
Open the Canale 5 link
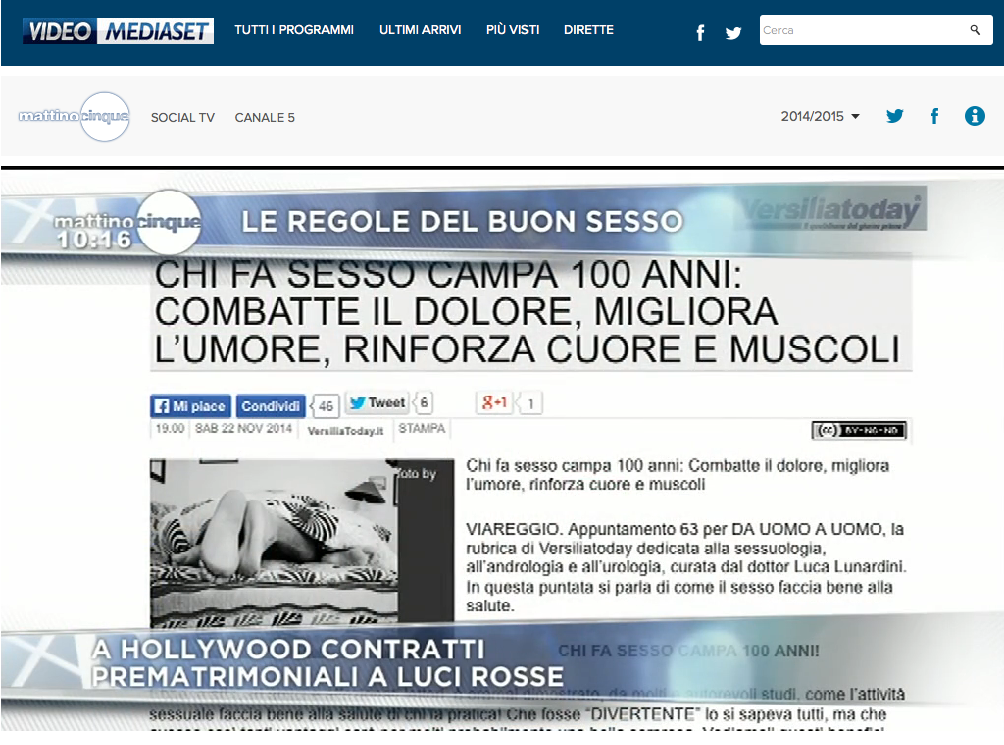[x=264, y=118]
